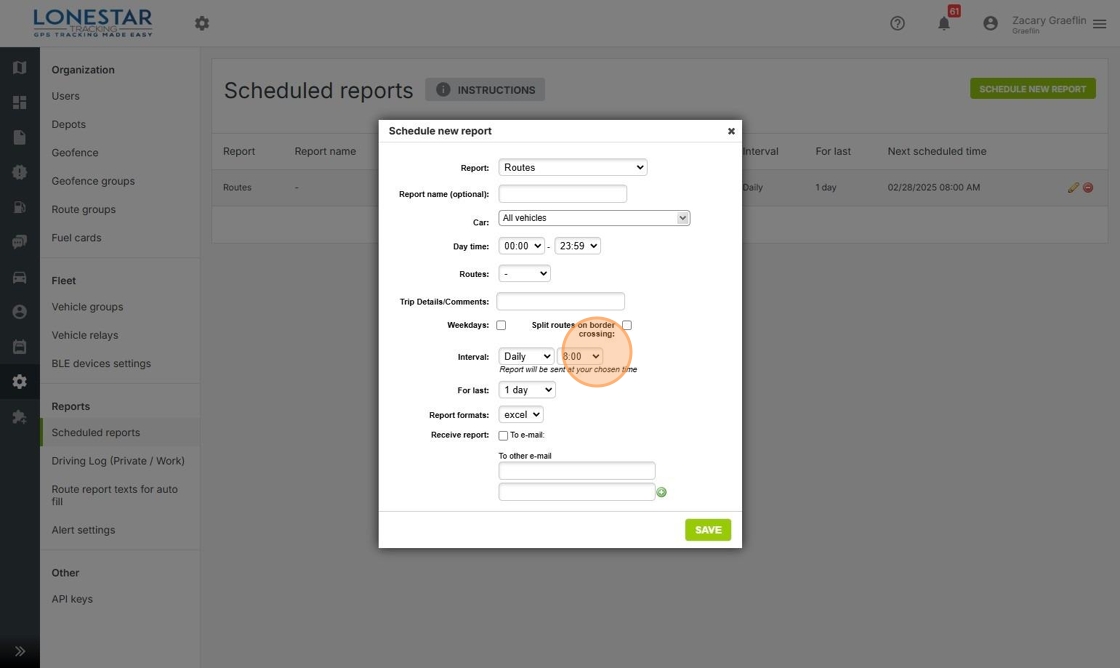The image size is (1120, 668).
Task: Click the first To other e-mail field
Action: point(577,470)
